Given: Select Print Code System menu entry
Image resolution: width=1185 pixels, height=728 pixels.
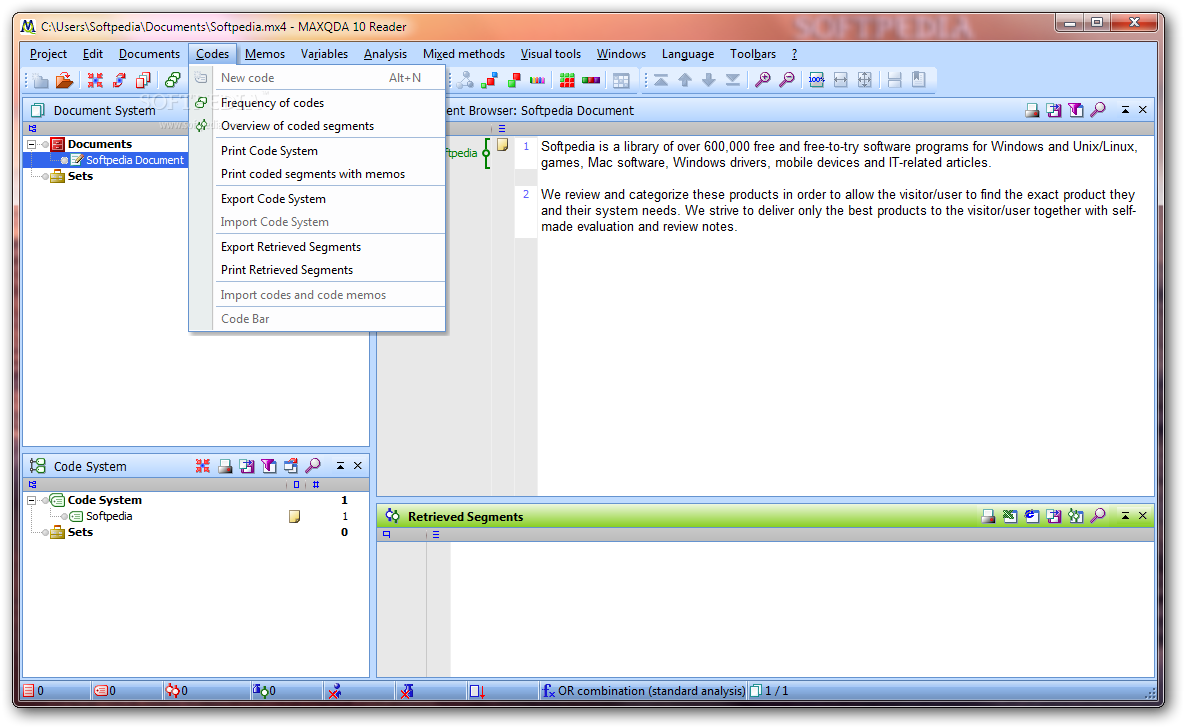Looking at the screenshot, I should click(x=317, y=151).
